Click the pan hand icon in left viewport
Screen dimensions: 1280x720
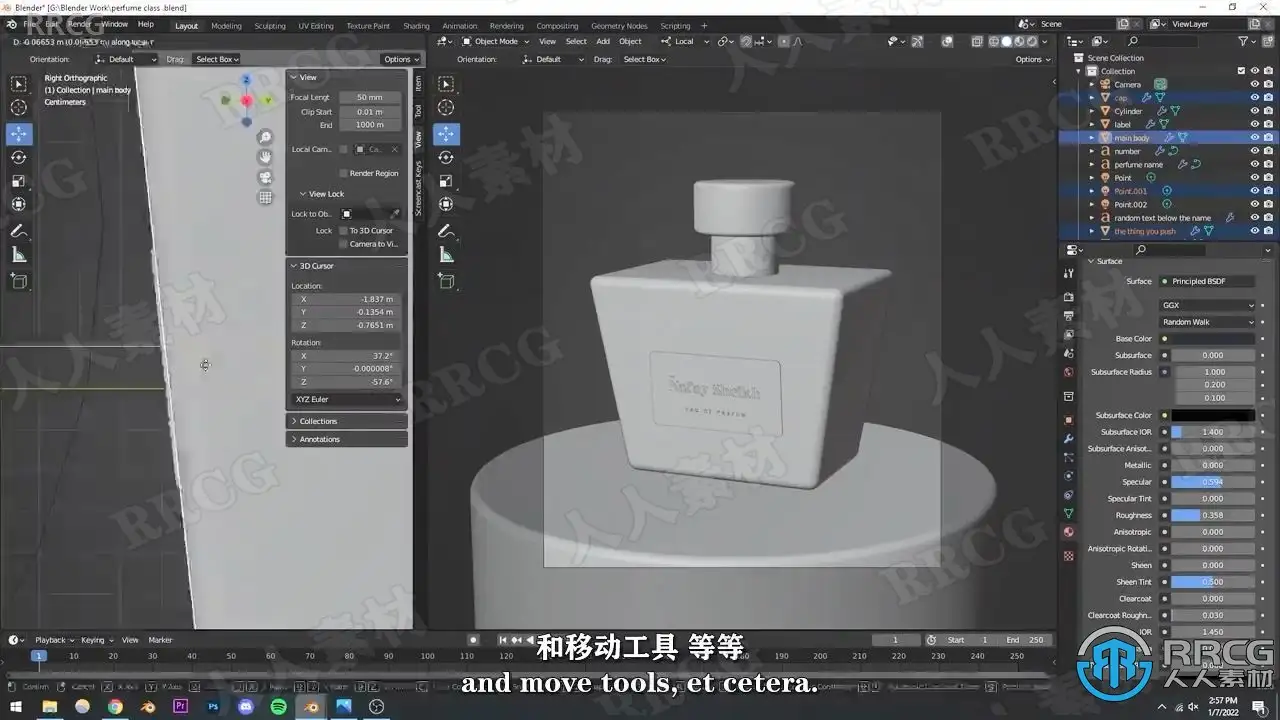265,157
